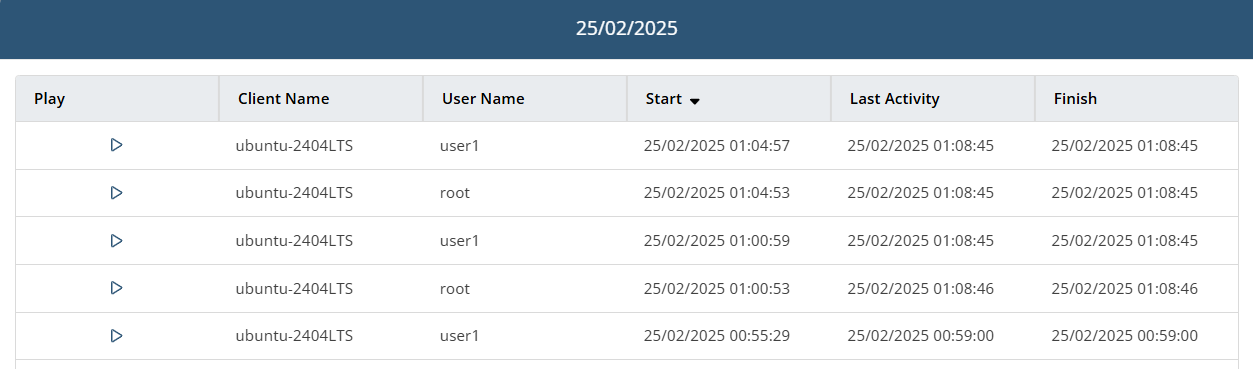
Task: Select user1 in the 00:55:29 session row
Action: (460, 336)
